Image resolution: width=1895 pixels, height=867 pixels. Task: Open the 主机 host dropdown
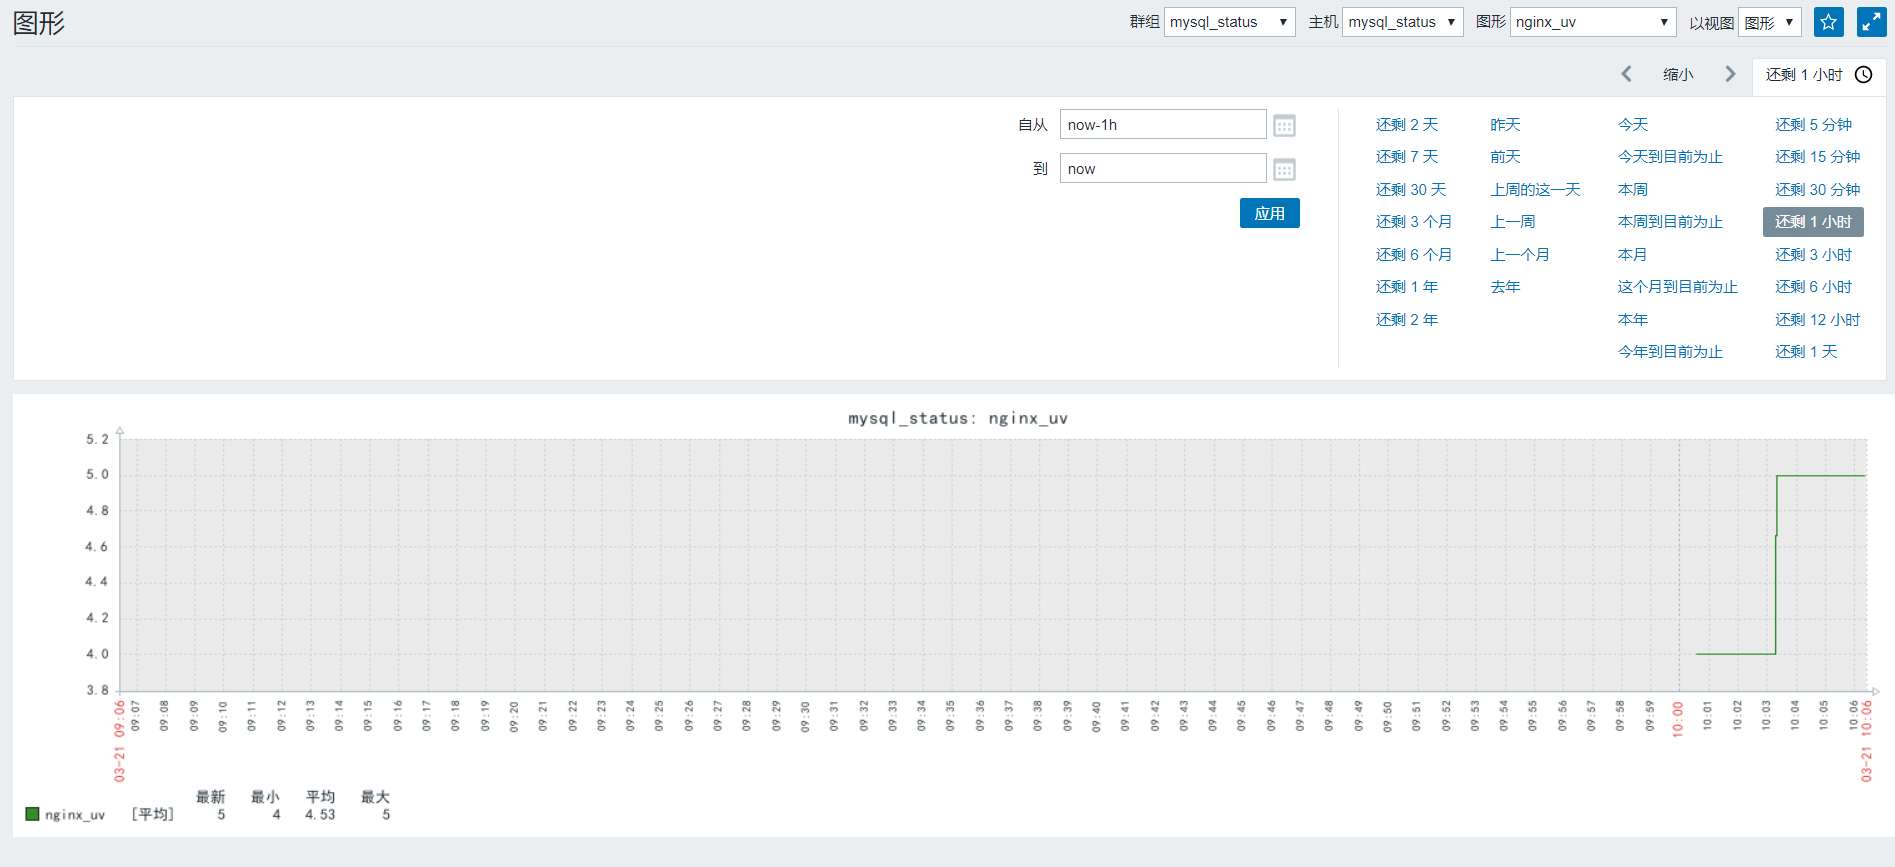tap(1402, 22)
